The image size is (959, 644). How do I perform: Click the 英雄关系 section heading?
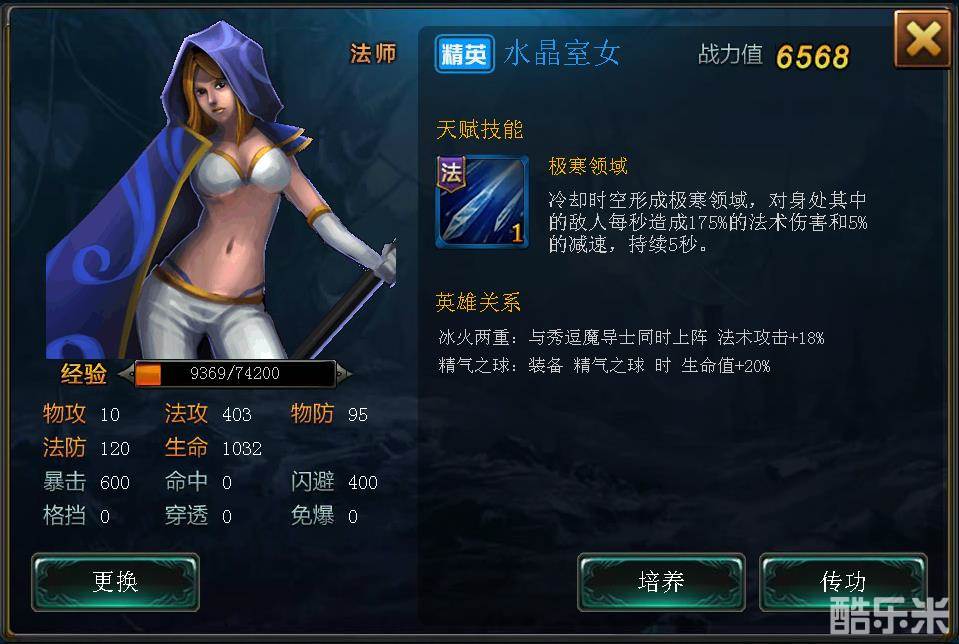pos(478,302)
